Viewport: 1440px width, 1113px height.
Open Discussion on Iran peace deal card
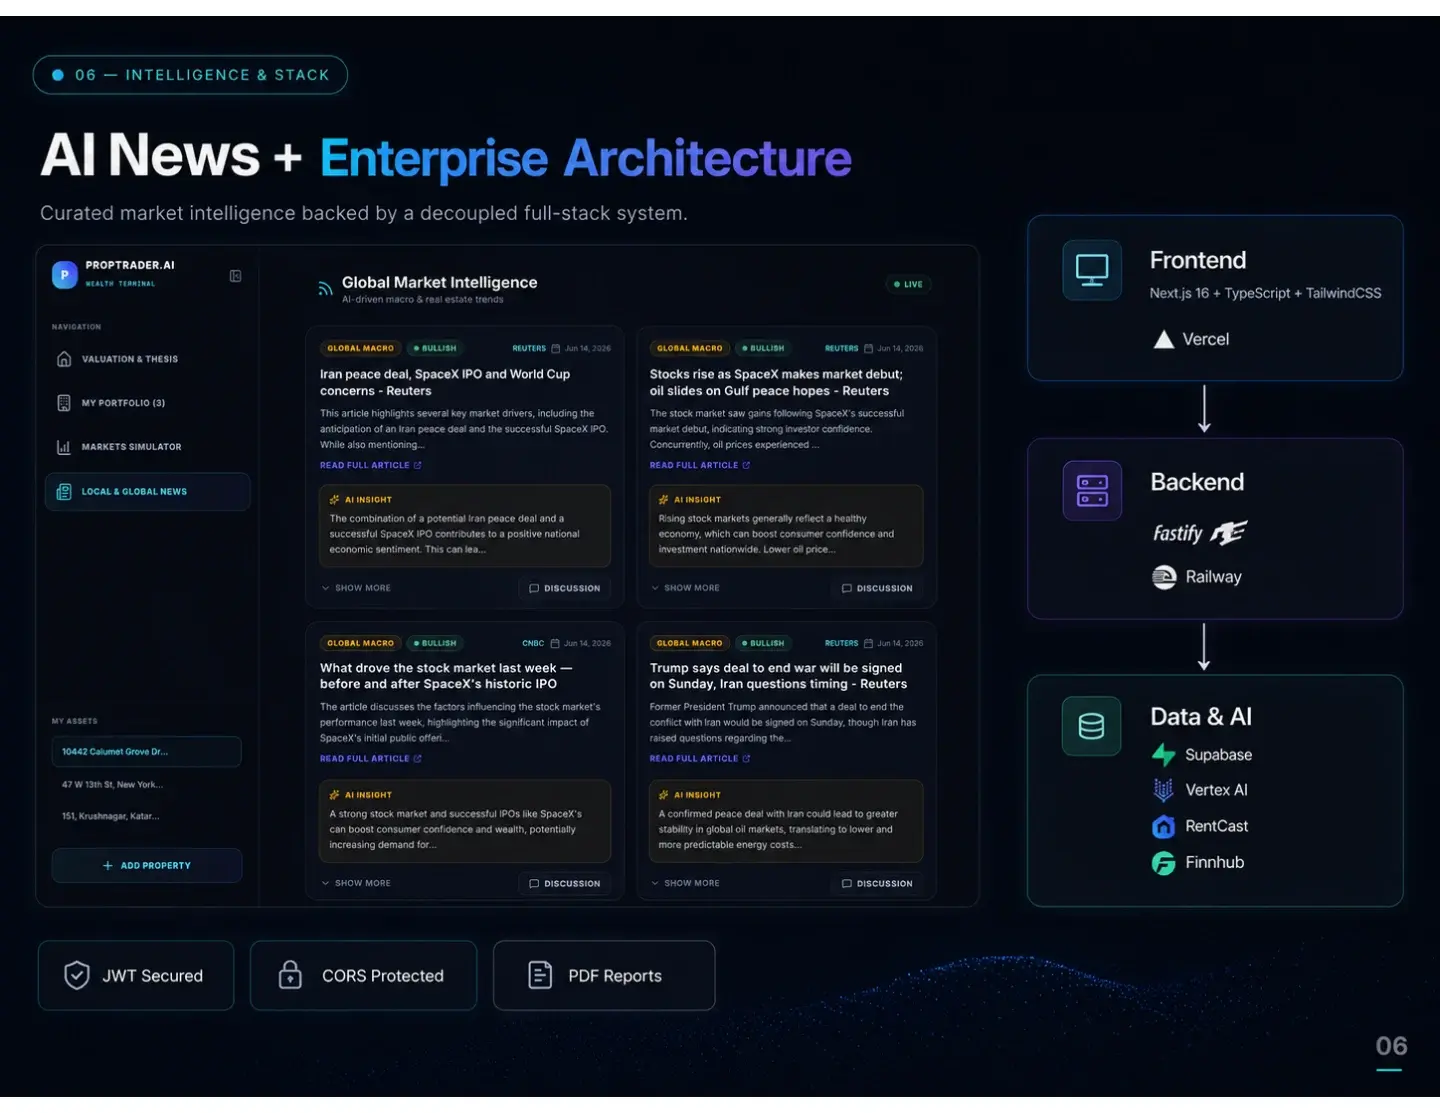click(x=565, y=588)
